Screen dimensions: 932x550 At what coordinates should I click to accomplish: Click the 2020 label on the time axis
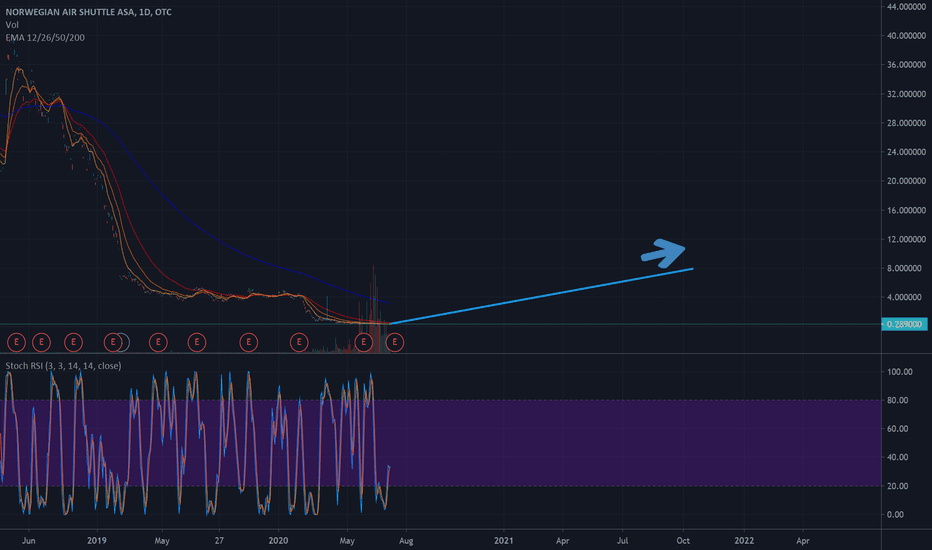[x=278, y=540]
